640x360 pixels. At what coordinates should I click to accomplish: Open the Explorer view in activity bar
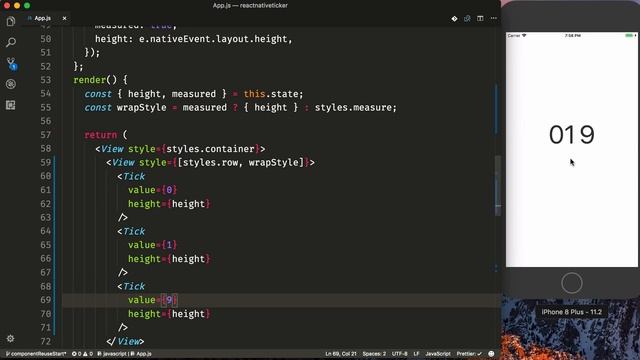click(11, 21)
